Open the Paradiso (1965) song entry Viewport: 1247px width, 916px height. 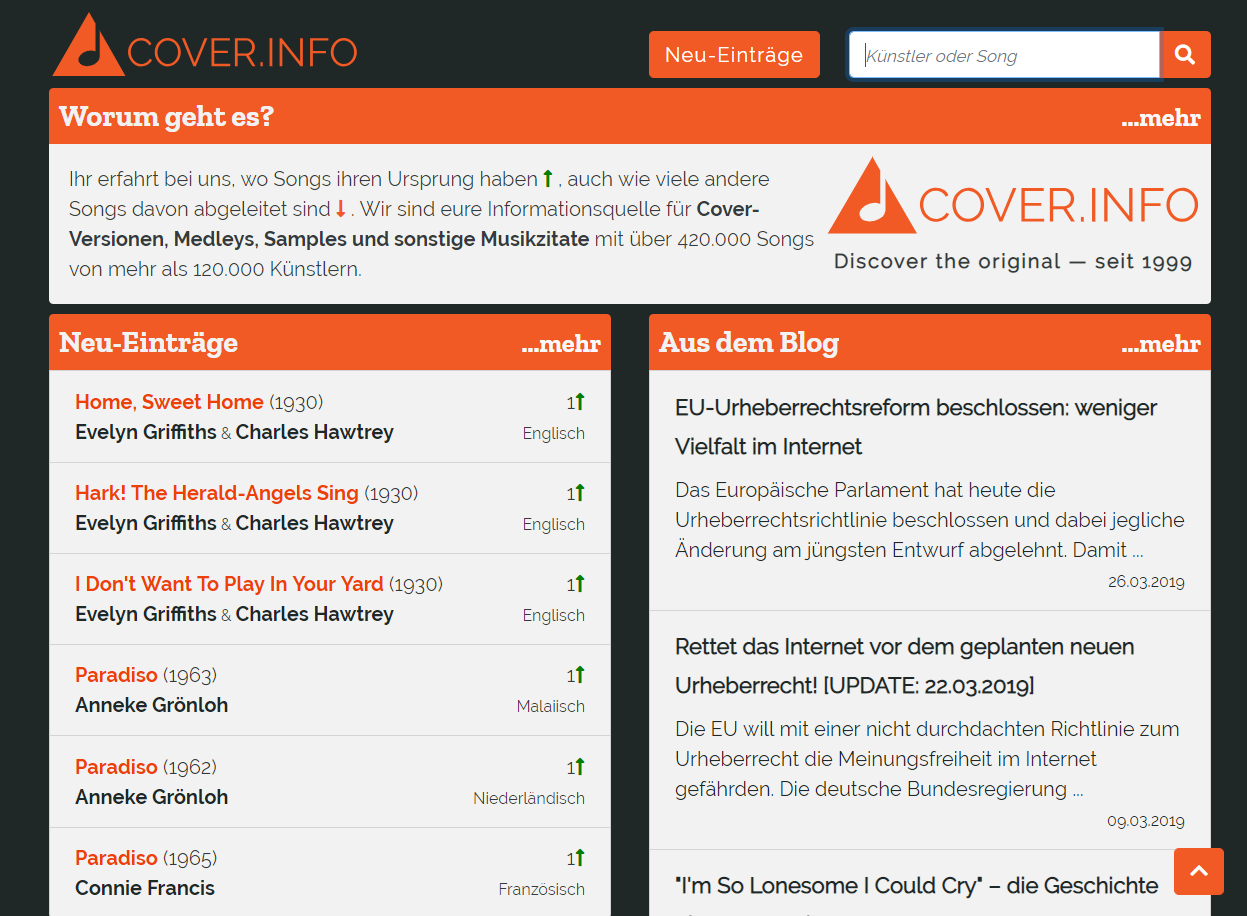pyautogui.click(x=116, y=858)
